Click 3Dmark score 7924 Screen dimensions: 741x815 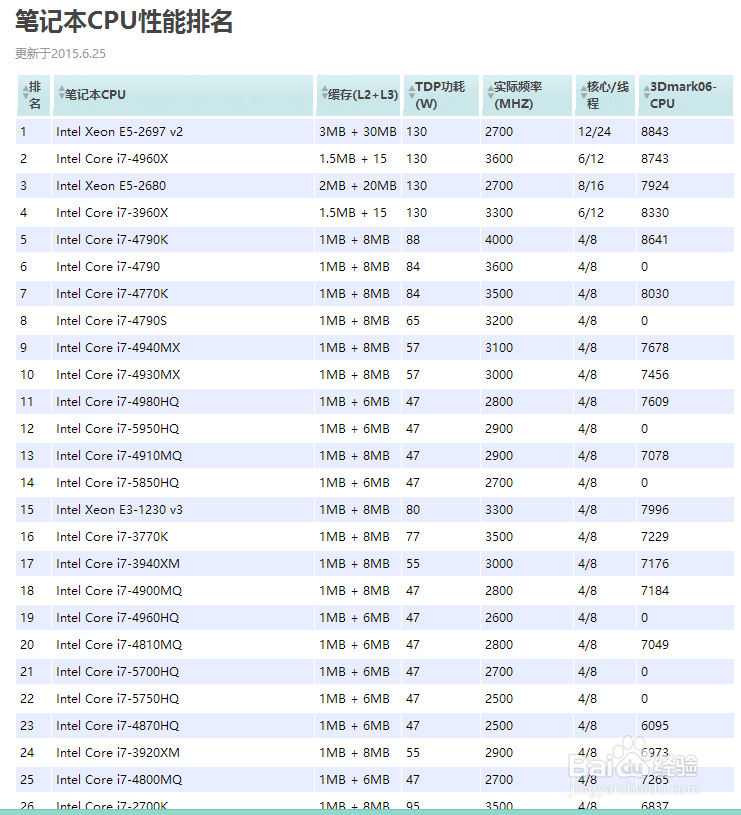[x=655, y=186]
